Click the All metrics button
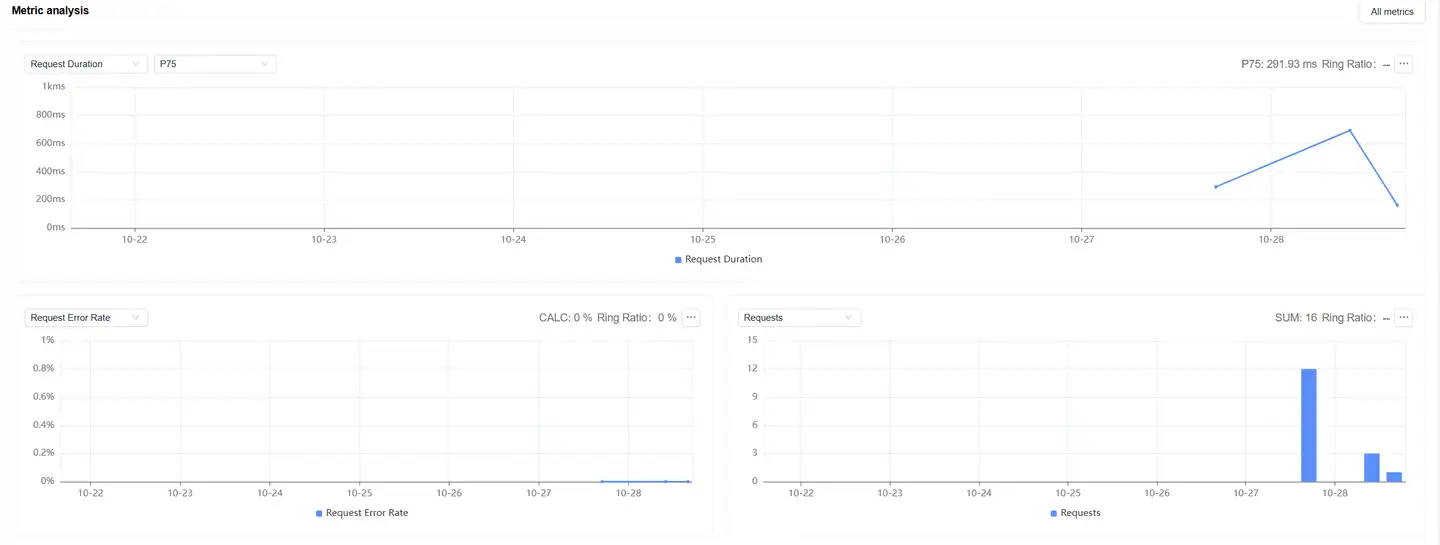 [1391, 12]
